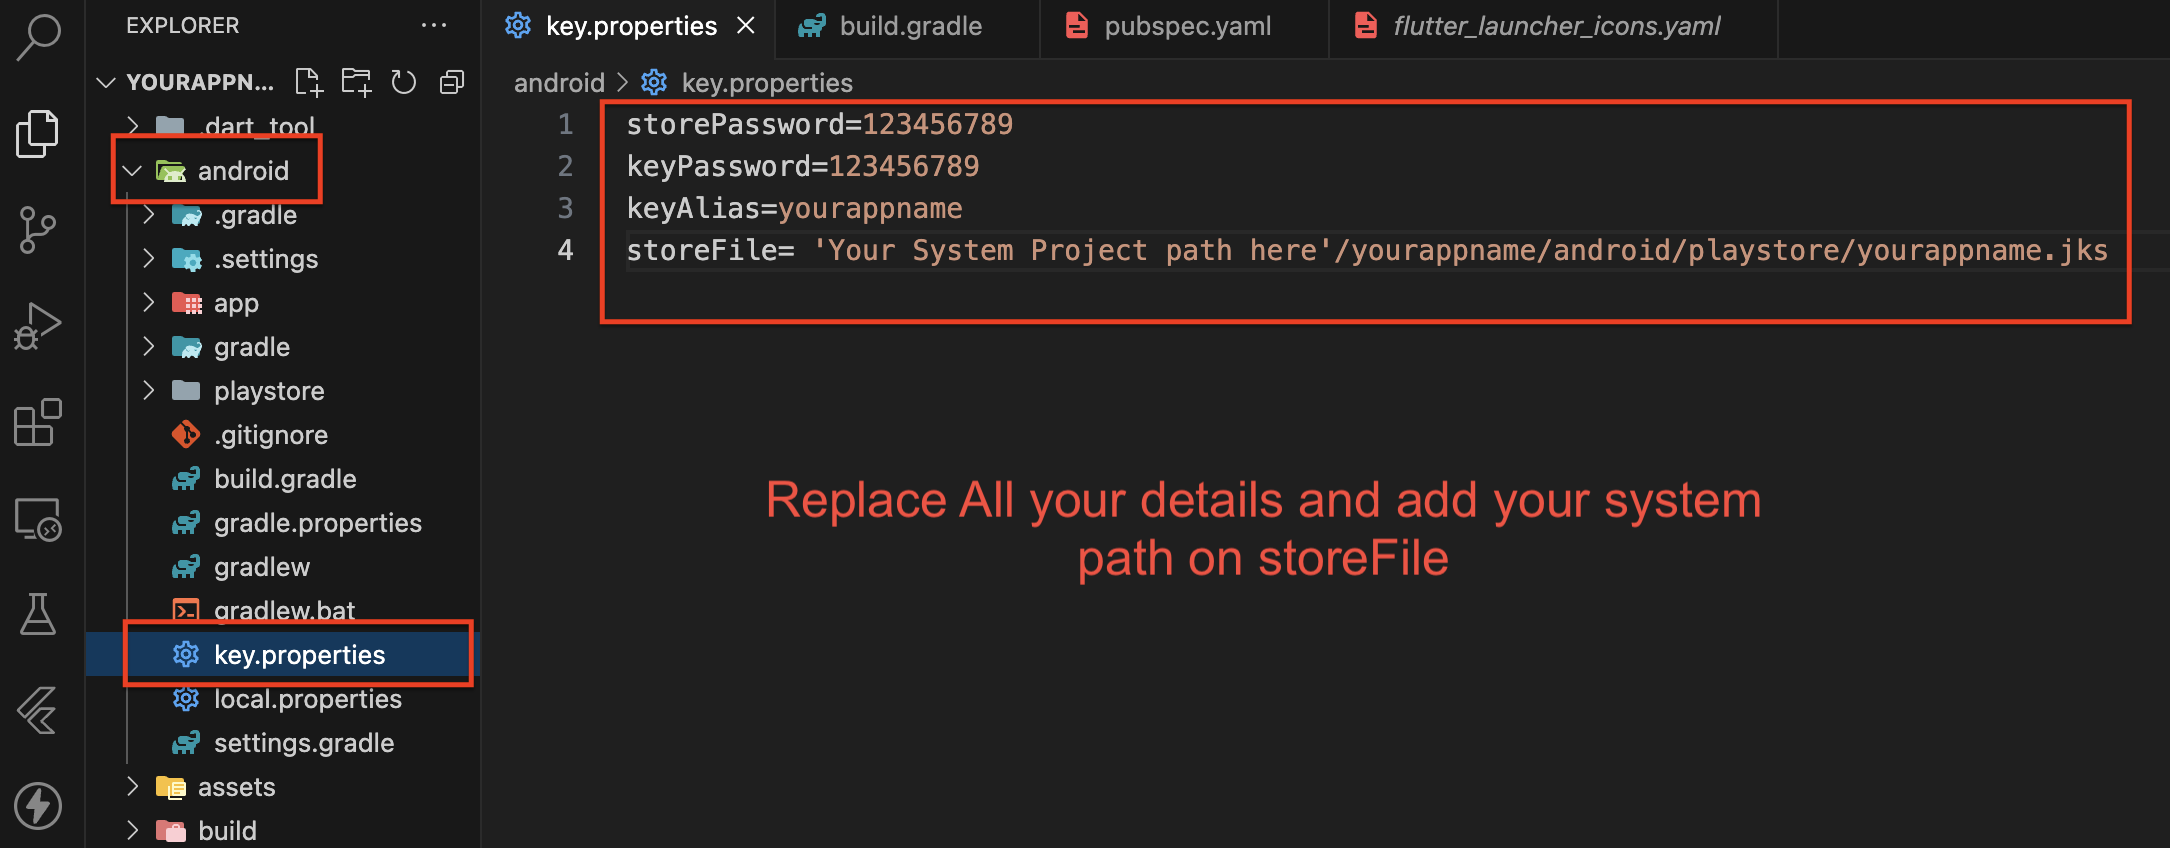Open Explorer more actions ellipsis menu
The width and height of the screenshot is (2170, 848).
(x=433, y=25)
